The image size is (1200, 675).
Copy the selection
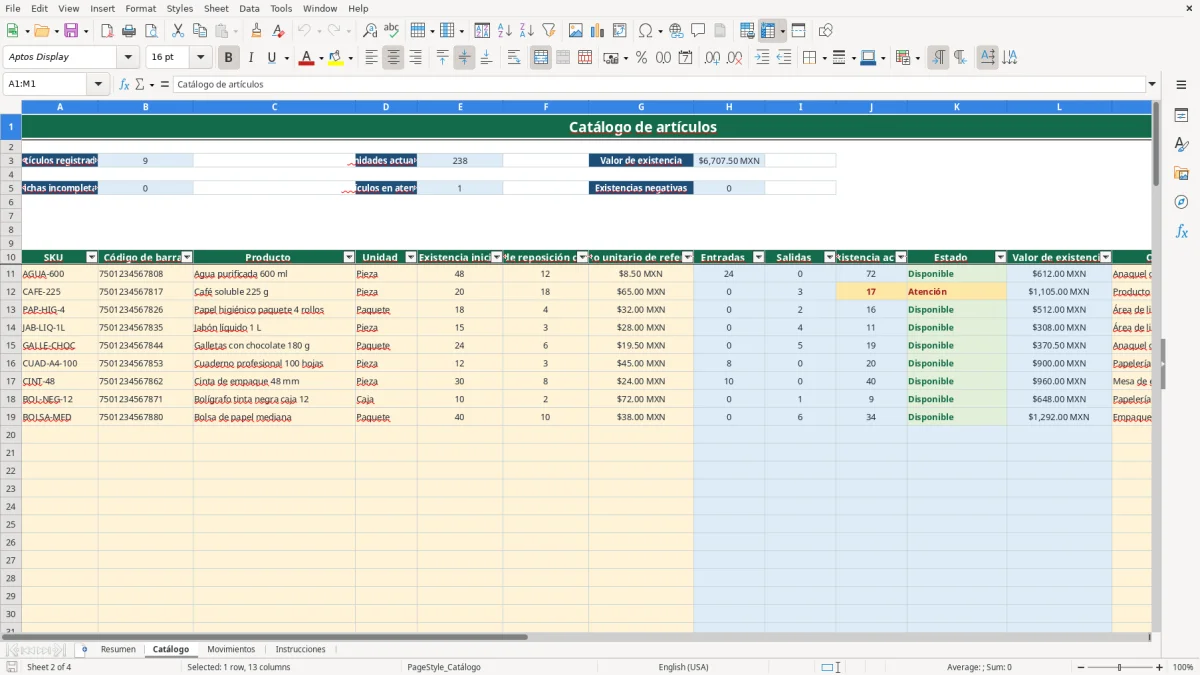199,31
